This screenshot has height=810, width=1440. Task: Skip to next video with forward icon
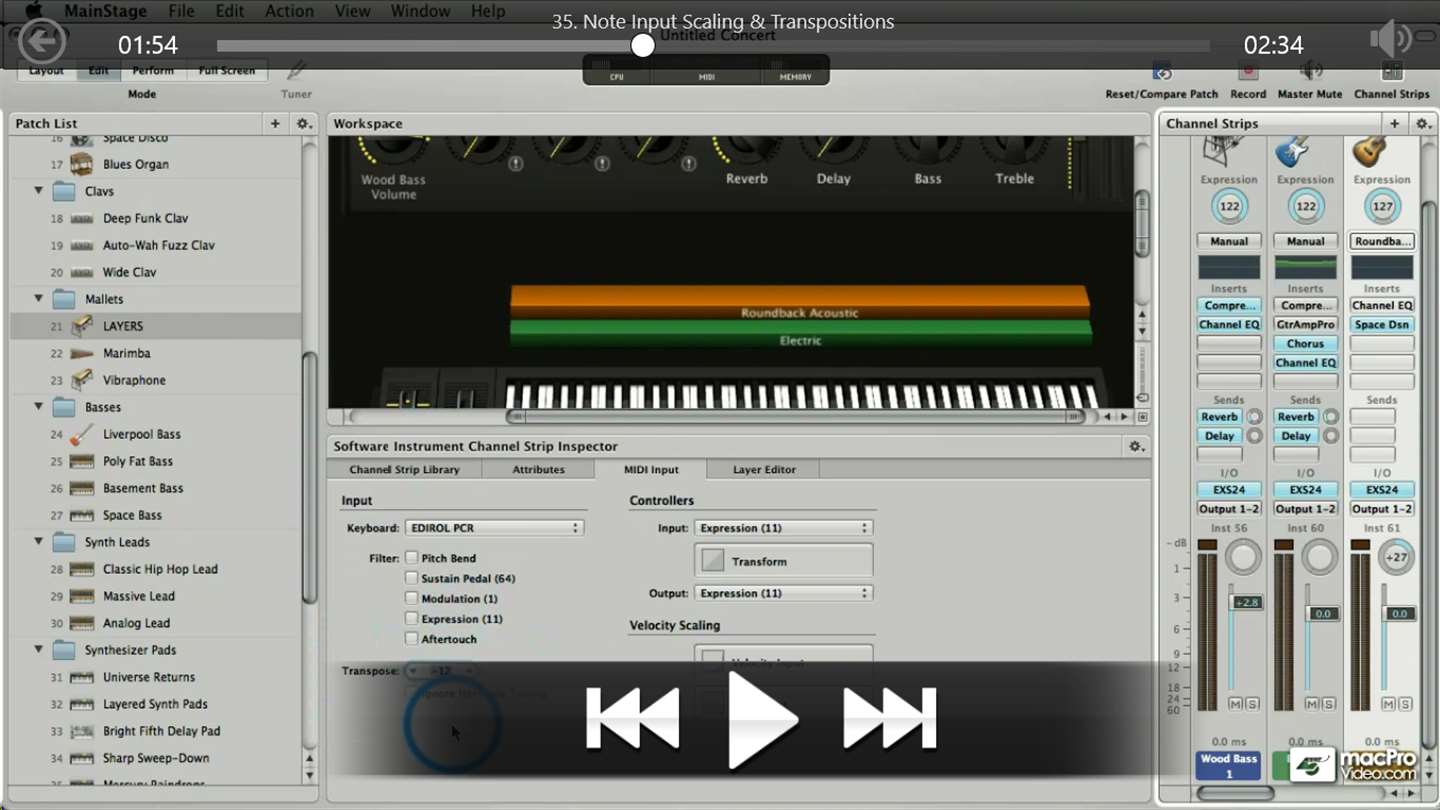click(889, 718)
